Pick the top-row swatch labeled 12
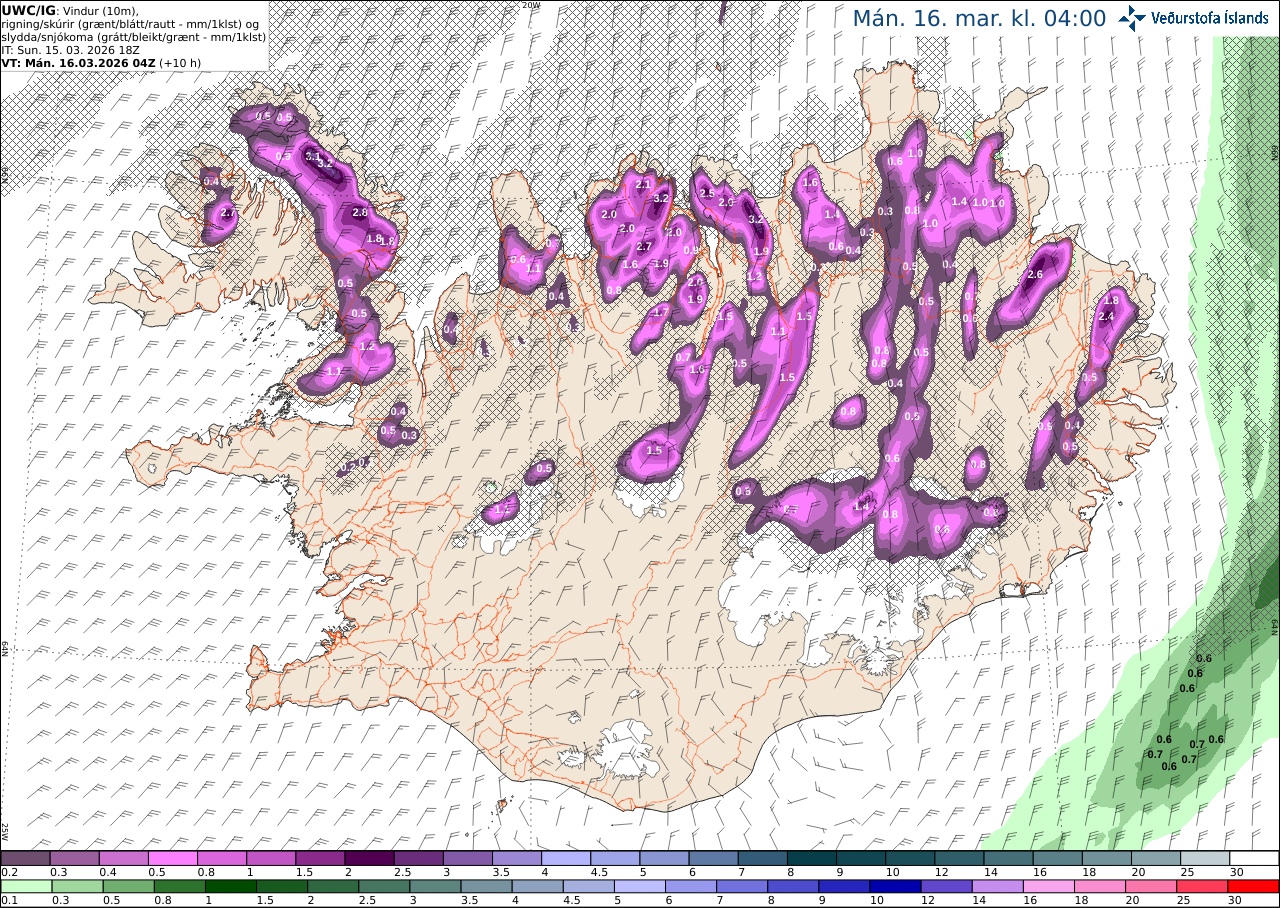 click(959, 858)
